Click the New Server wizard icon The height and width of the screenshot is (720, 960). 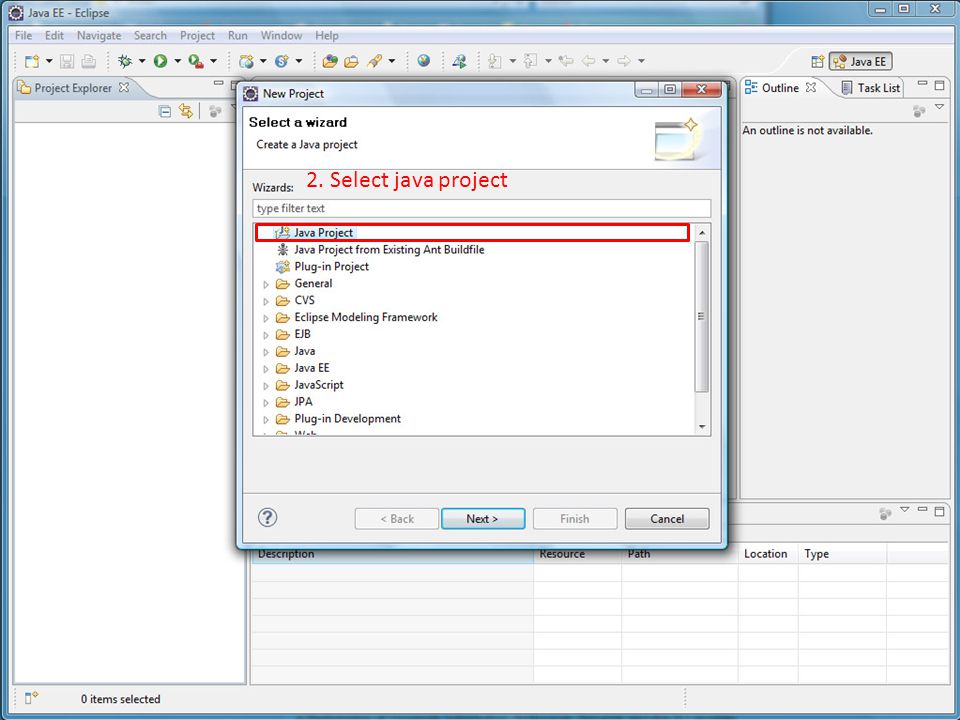tap(247, 61)
